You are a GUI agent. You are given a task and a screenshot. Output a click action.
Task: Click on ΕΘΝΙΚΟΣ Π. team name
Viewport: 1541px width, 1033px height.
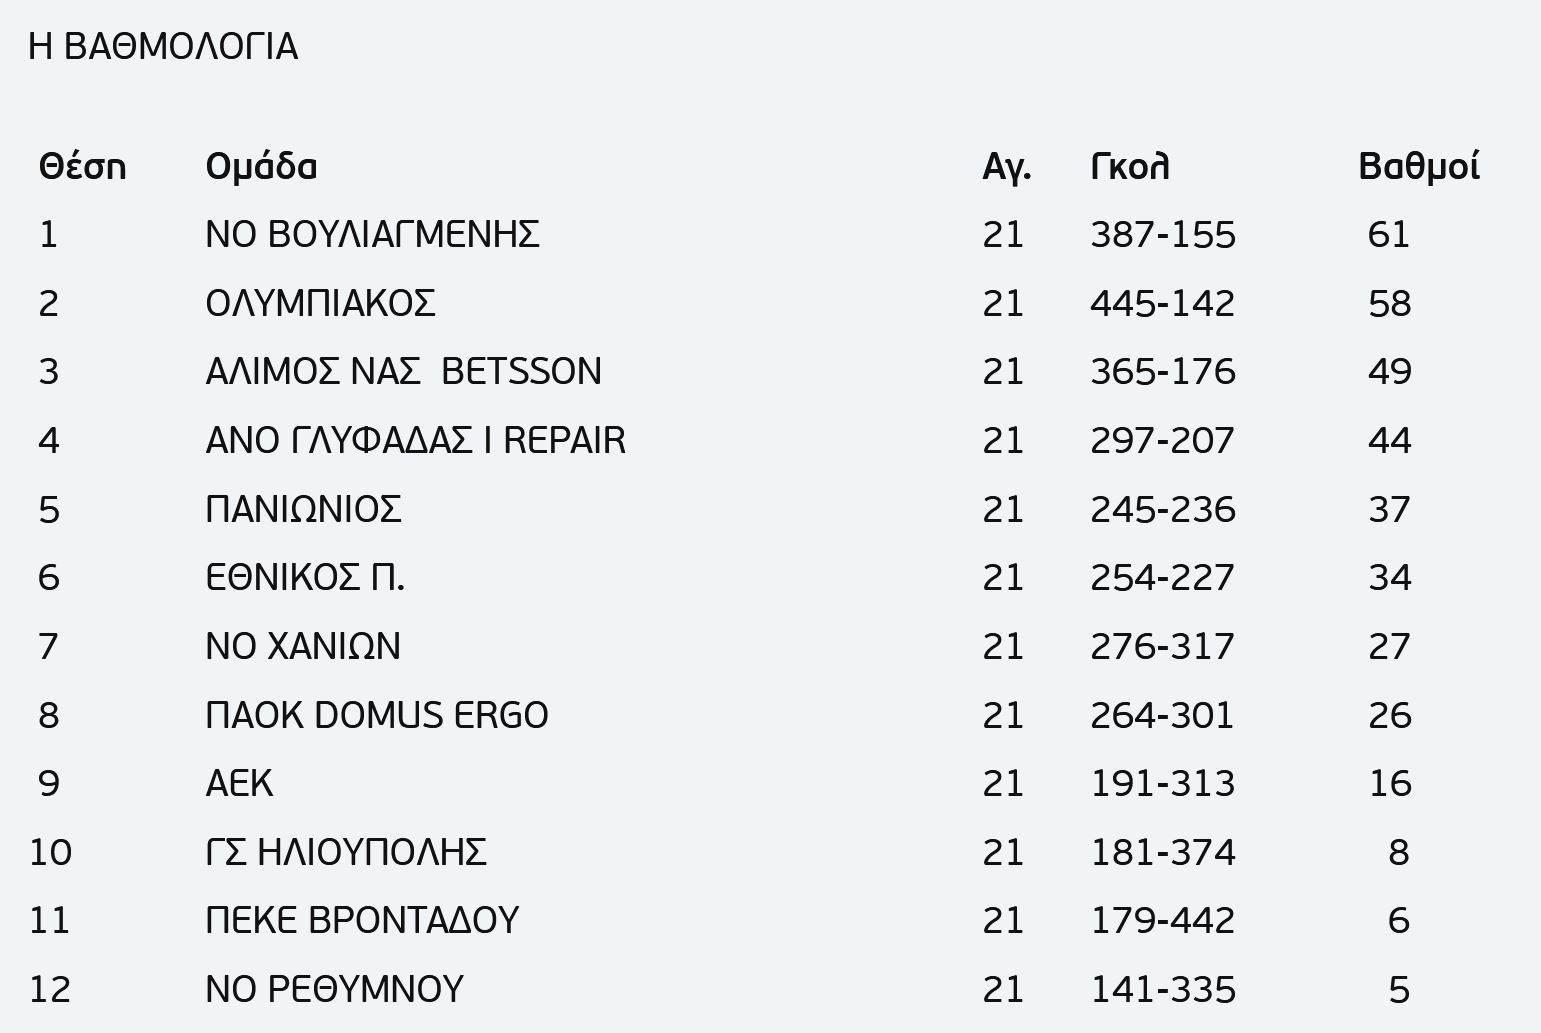pos(305,577)
